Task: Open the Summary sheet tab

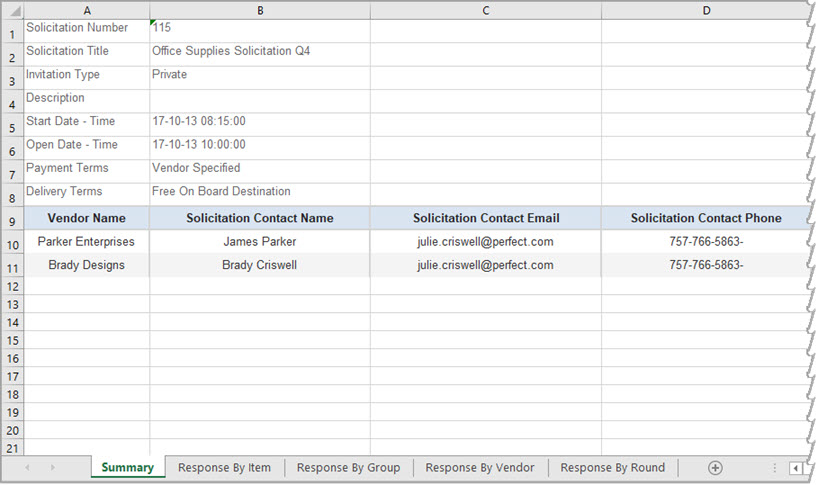Action: click(128, 467)
